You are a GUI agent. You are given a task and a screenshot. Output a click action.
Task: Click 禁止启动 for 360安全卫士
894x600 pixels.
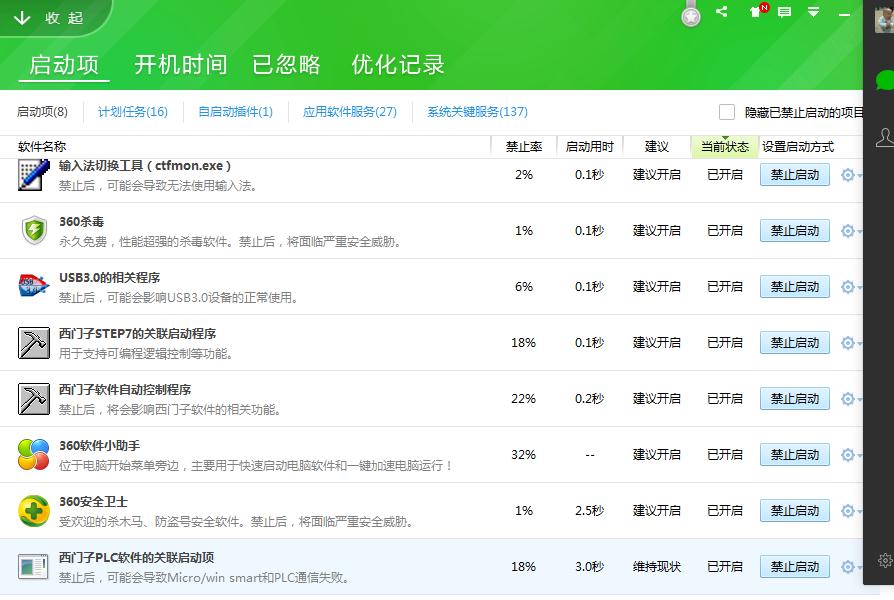(x=795, y=510)
